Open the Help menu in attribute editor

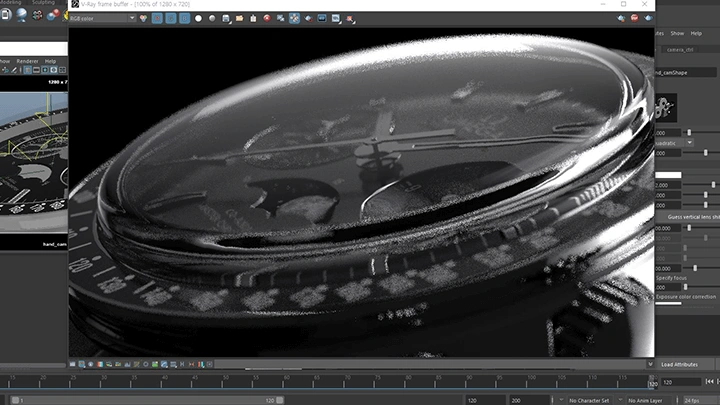(696, 34)
